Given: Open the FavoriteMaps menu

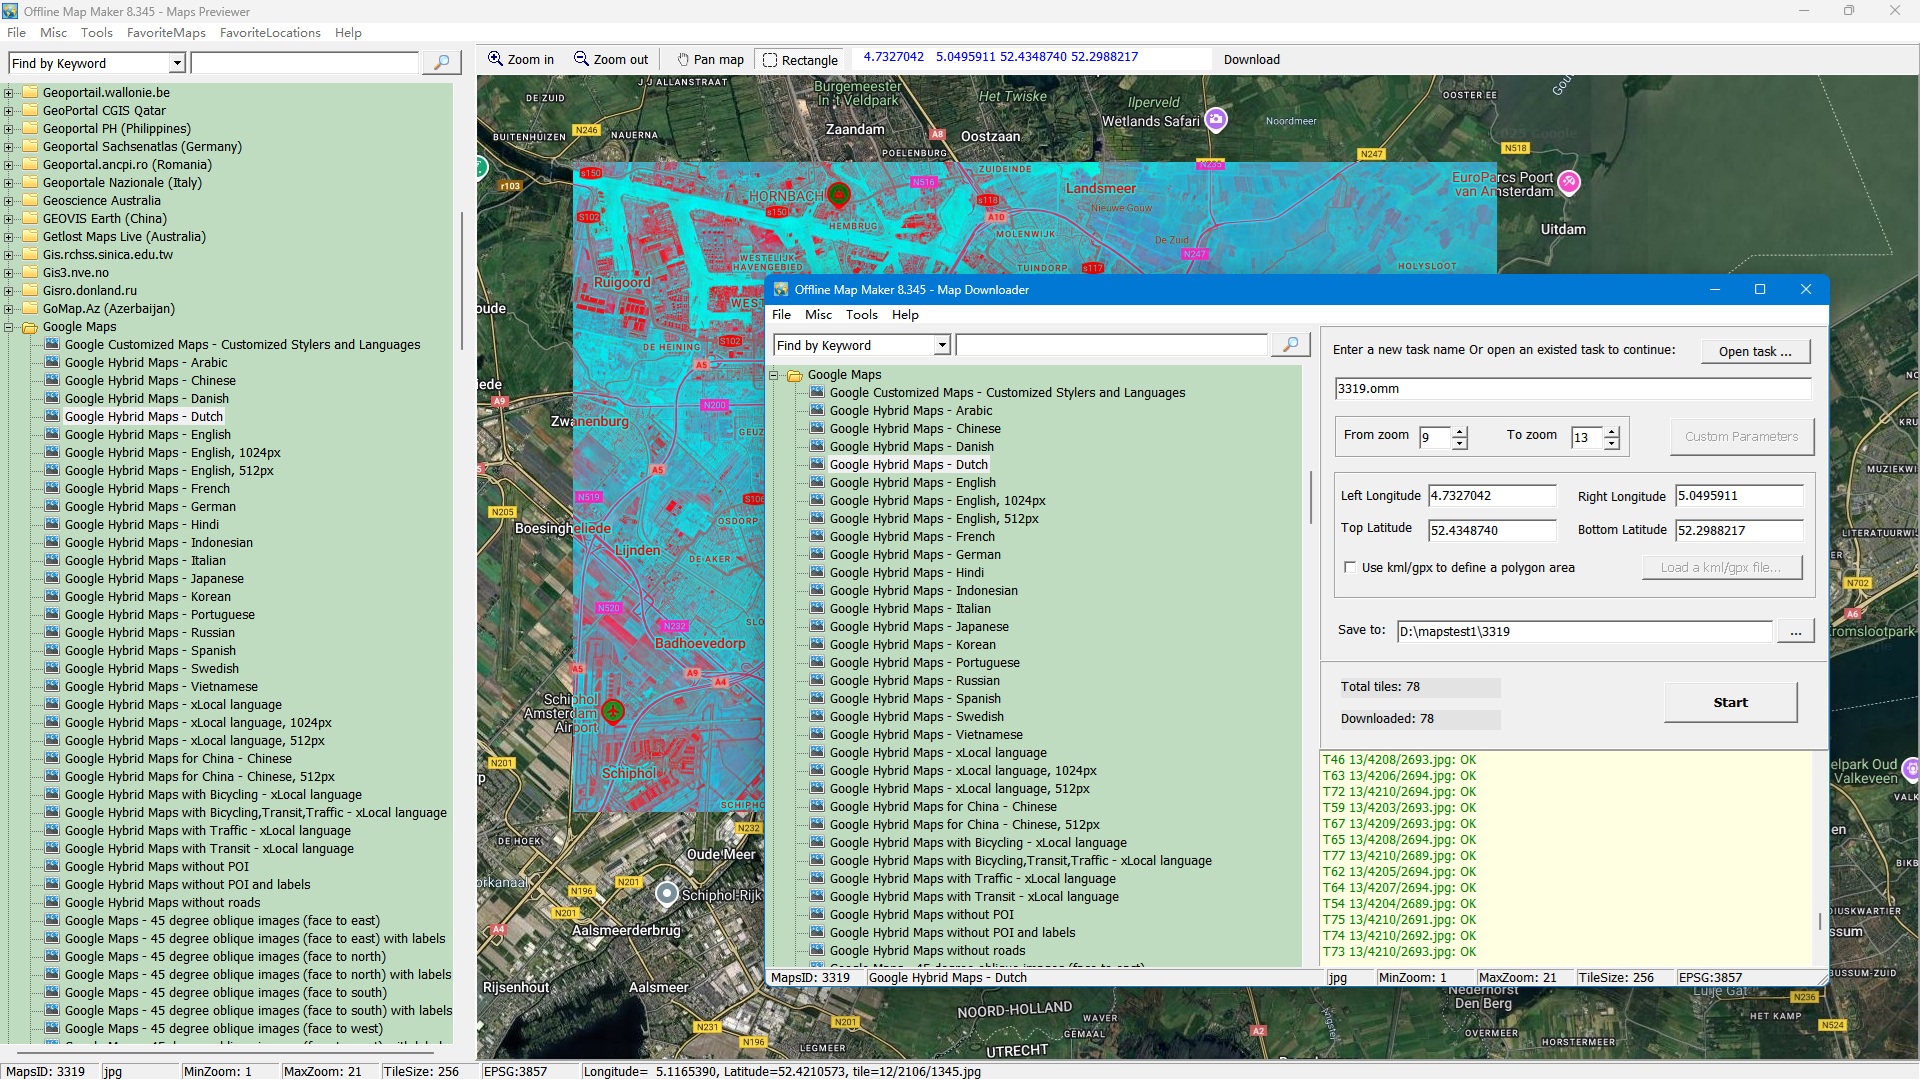Looking at the screenshot, I should 166,33.
